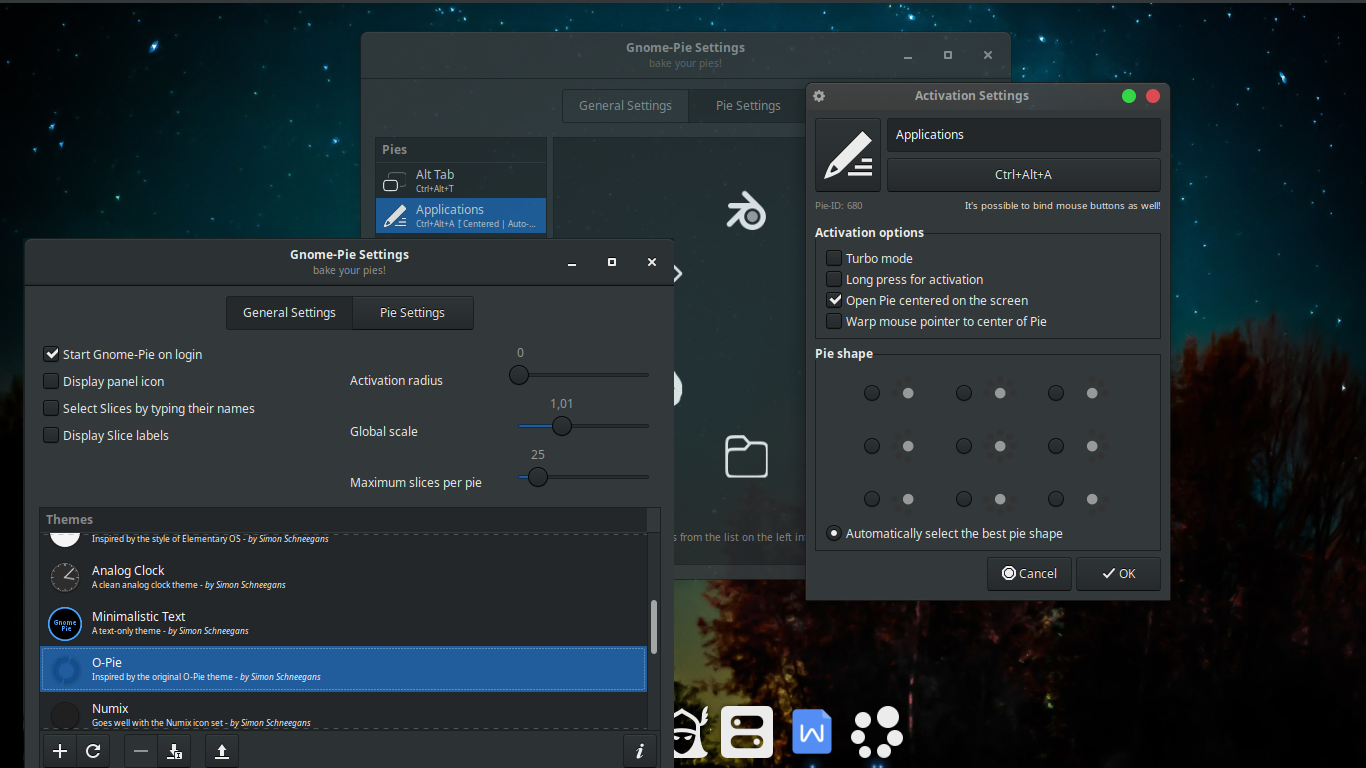Click the gear icon on Activation Settings titlebar
Image resolution: width=1366 pixels, height=768 pixels.
tap(819, 96)
